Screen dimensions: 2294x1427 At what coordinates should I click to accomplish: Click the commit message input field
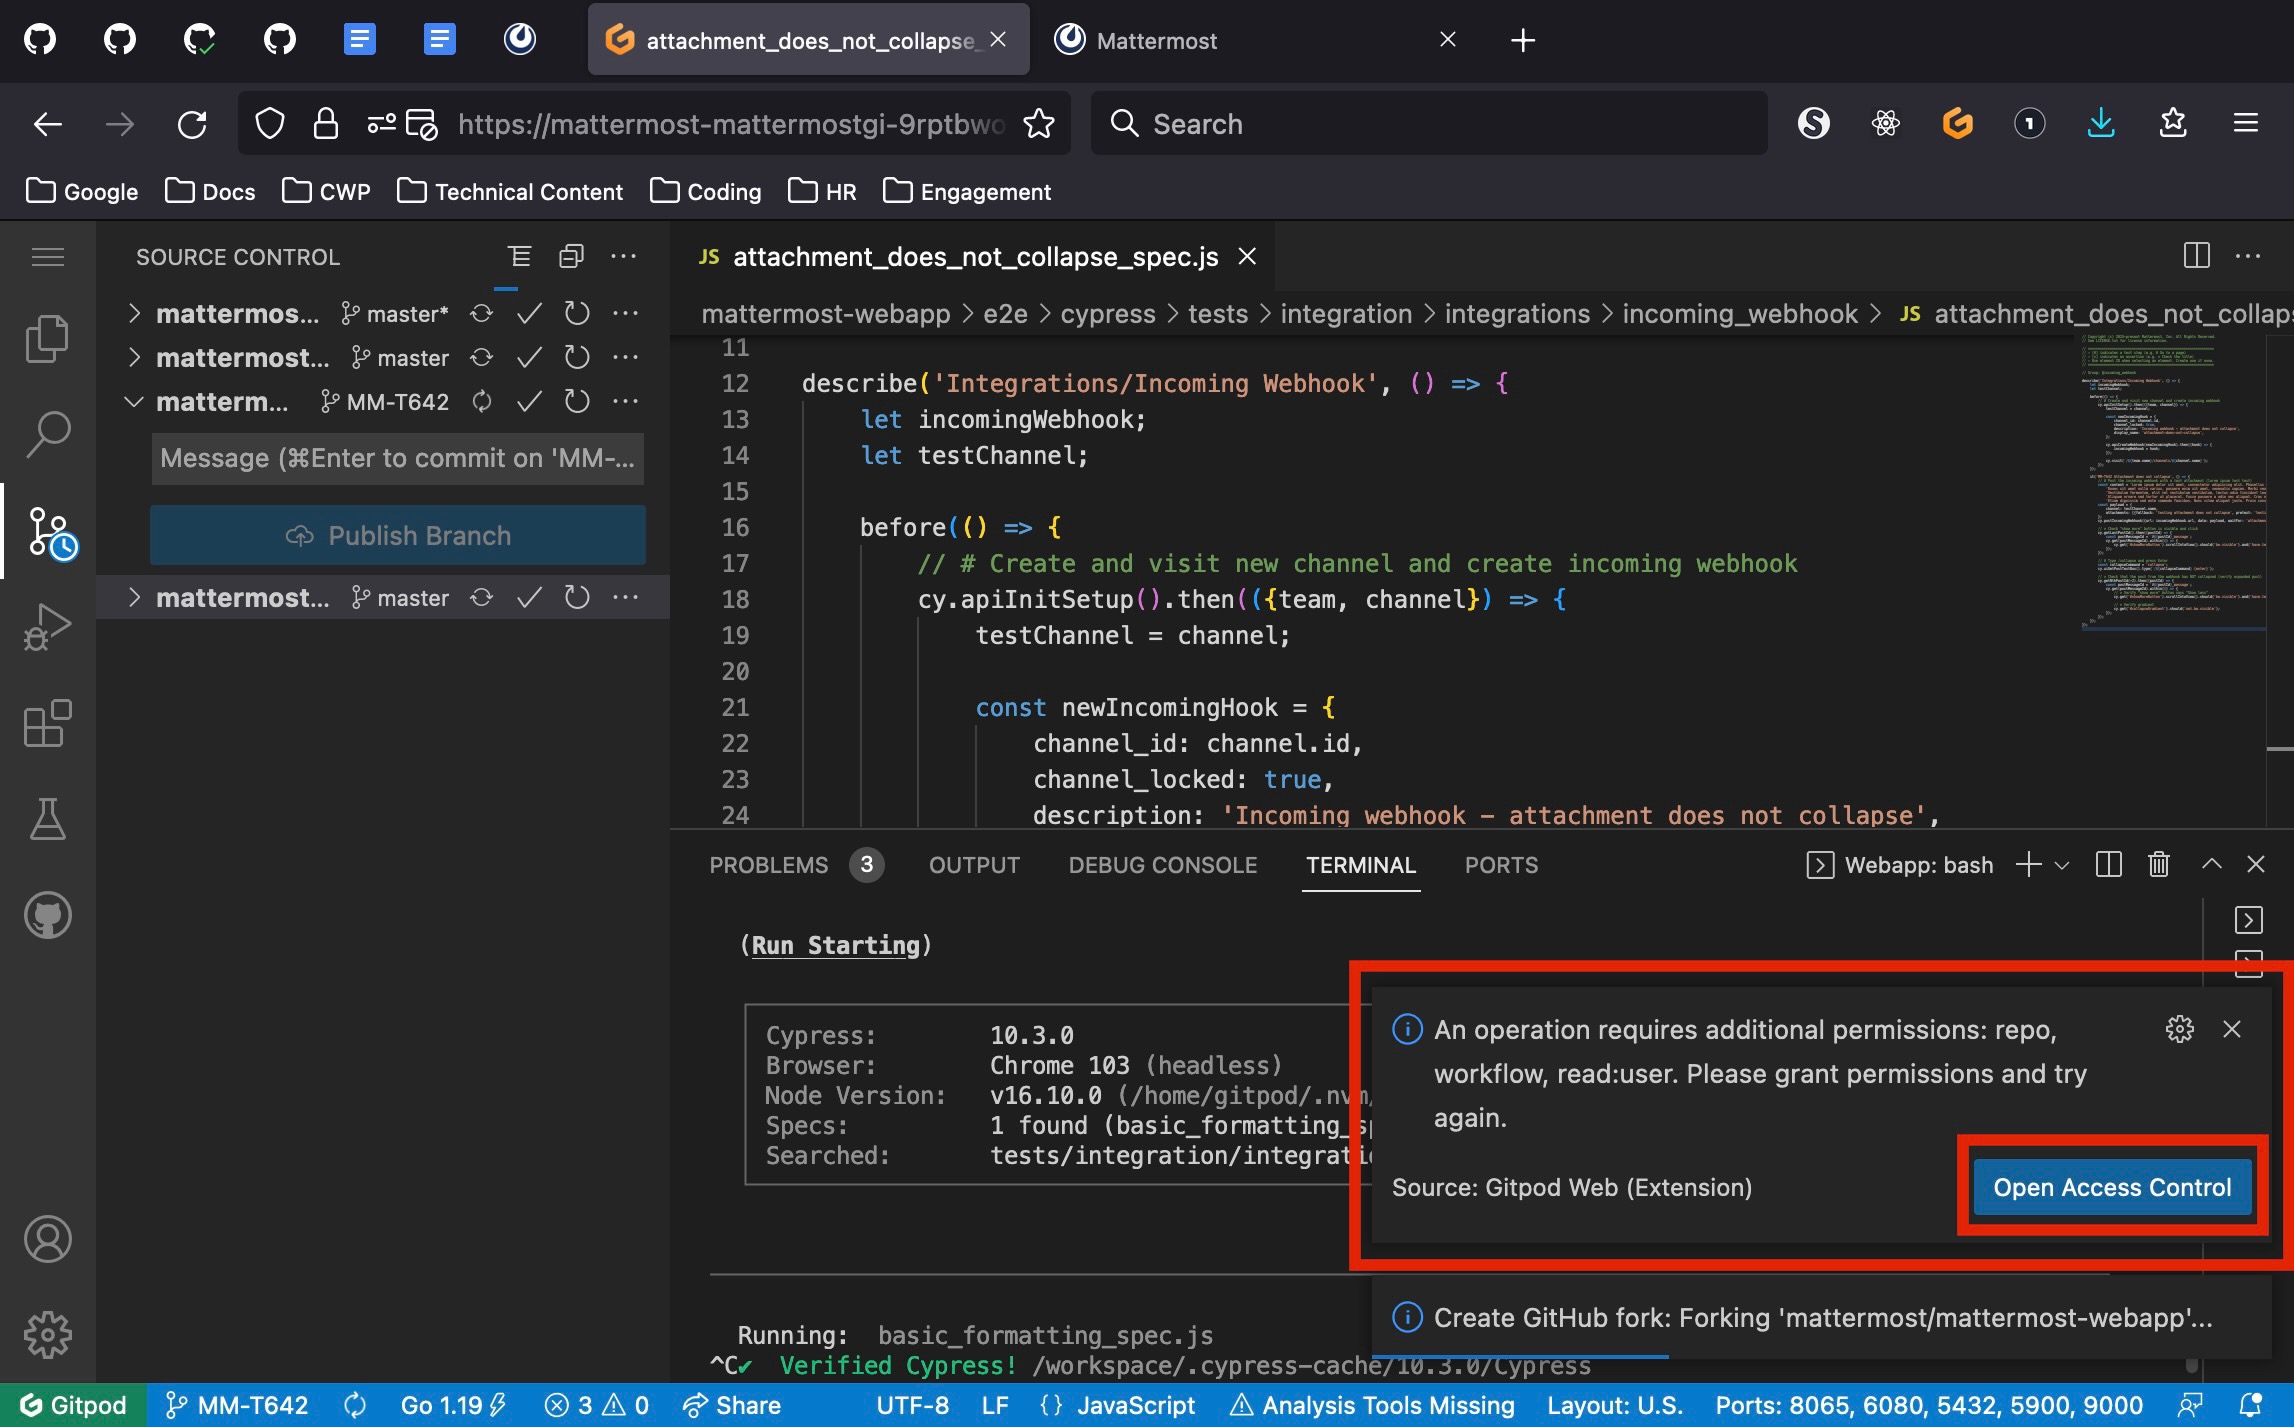[398, 458]
